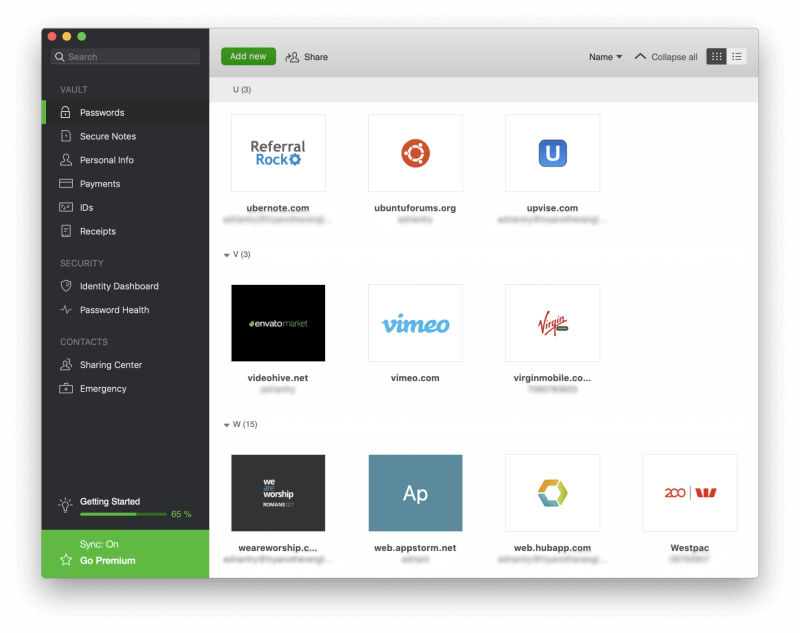
Task: Click the web.appstorm.net entry name
Action: (415, 548)
